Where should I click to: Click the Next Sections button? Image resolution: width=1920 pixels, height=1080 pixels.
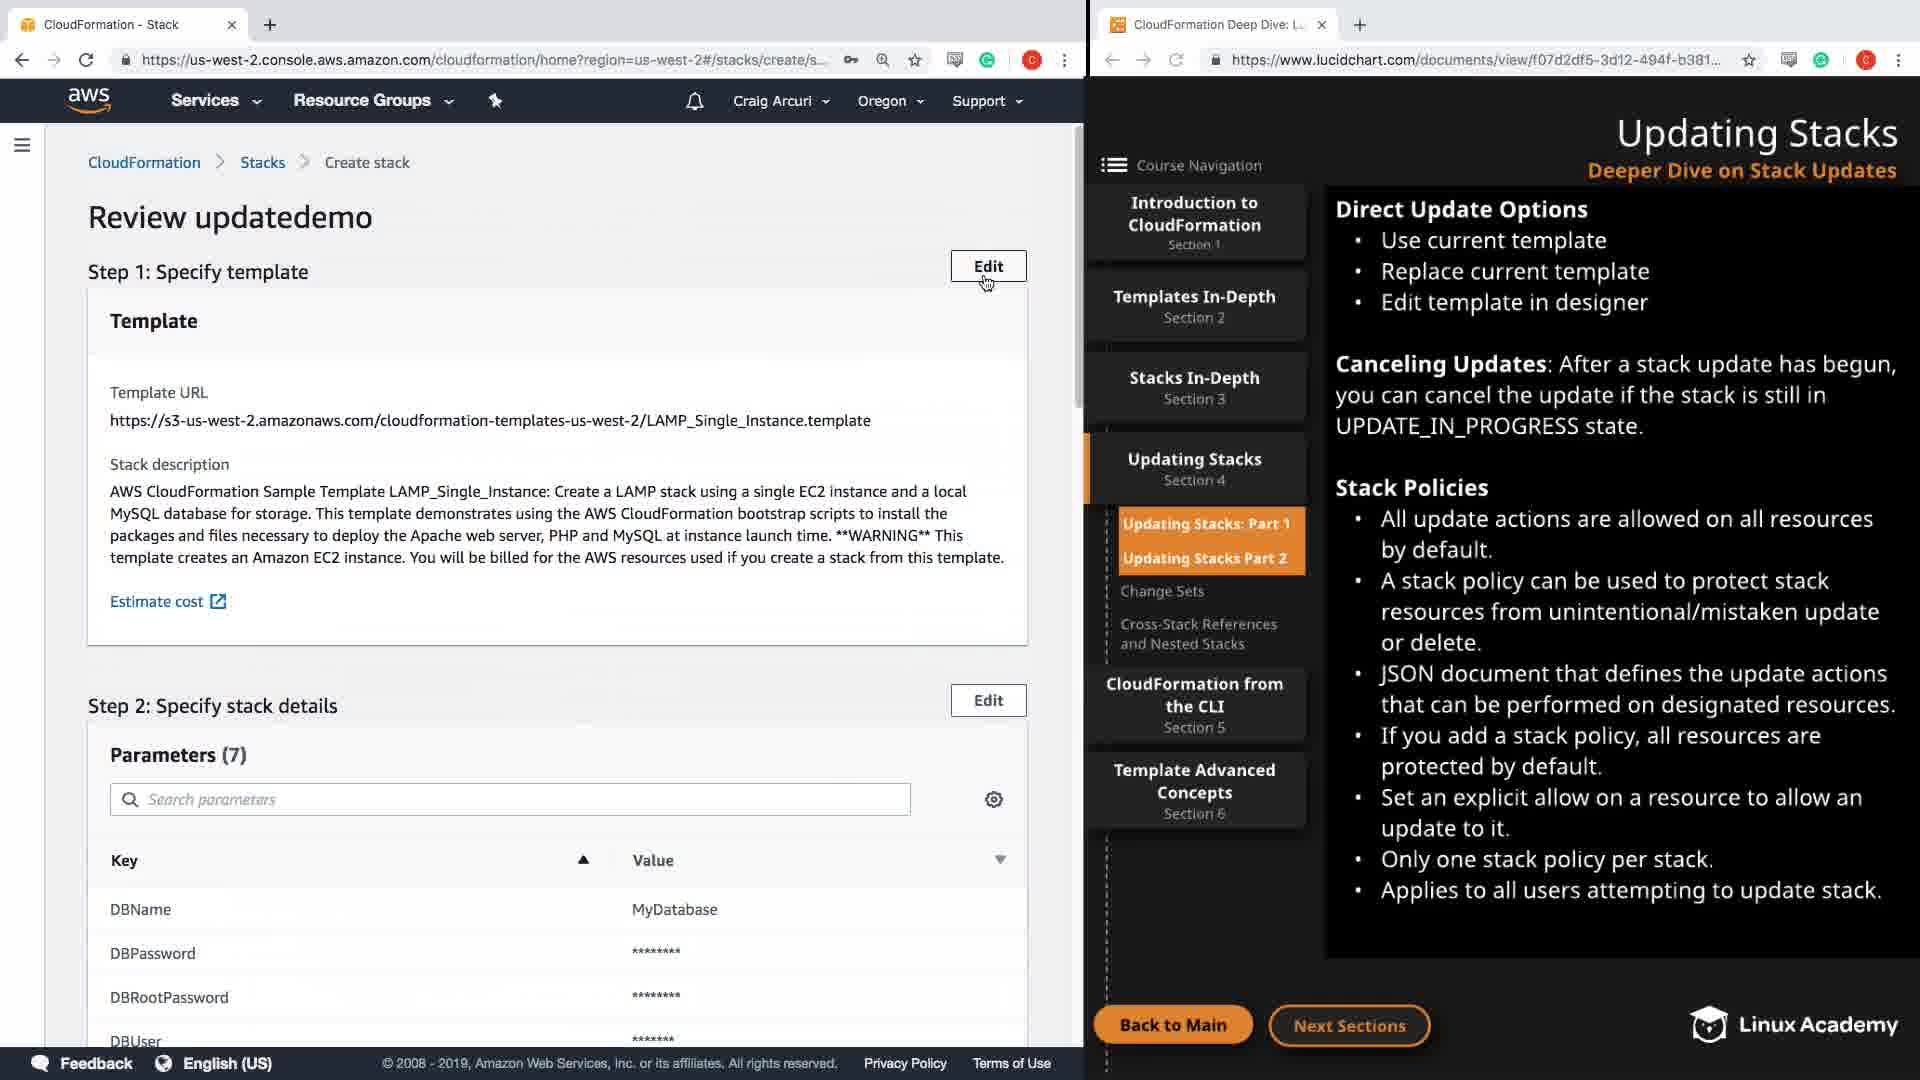(x=1349, y=1026)
